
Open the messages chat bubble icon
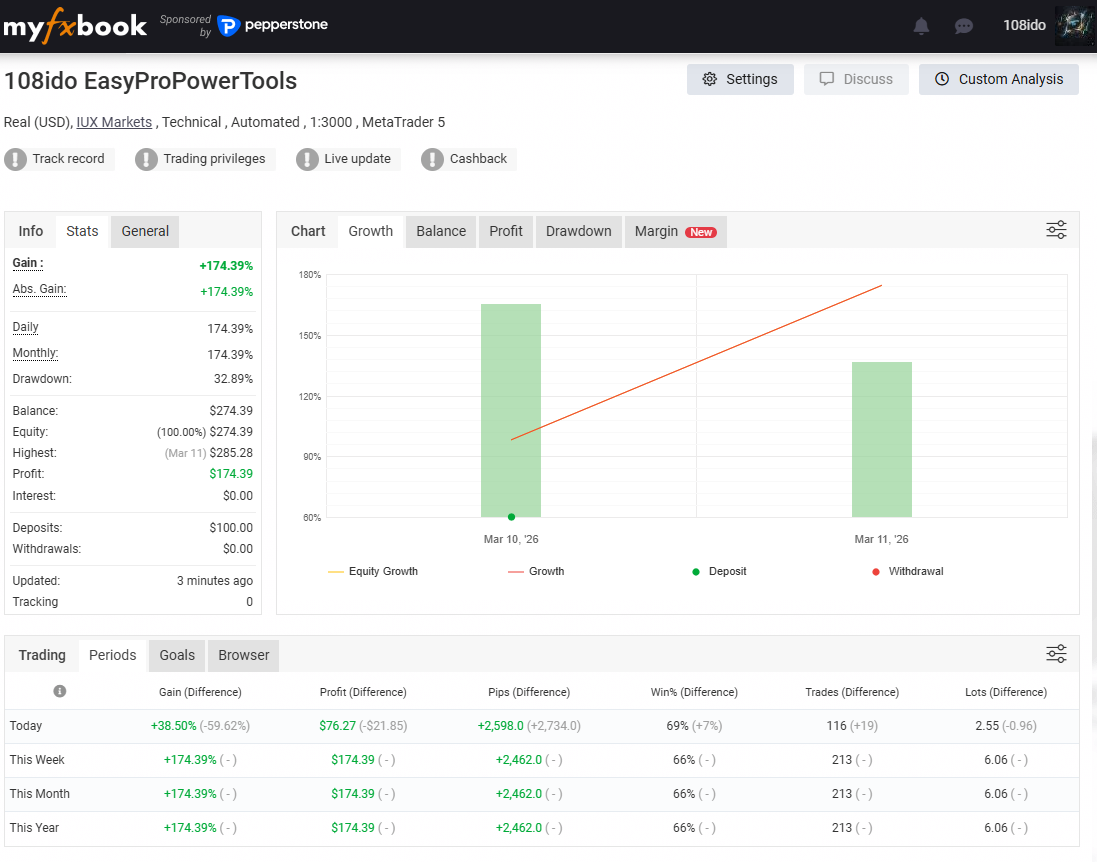coord(964,26)
